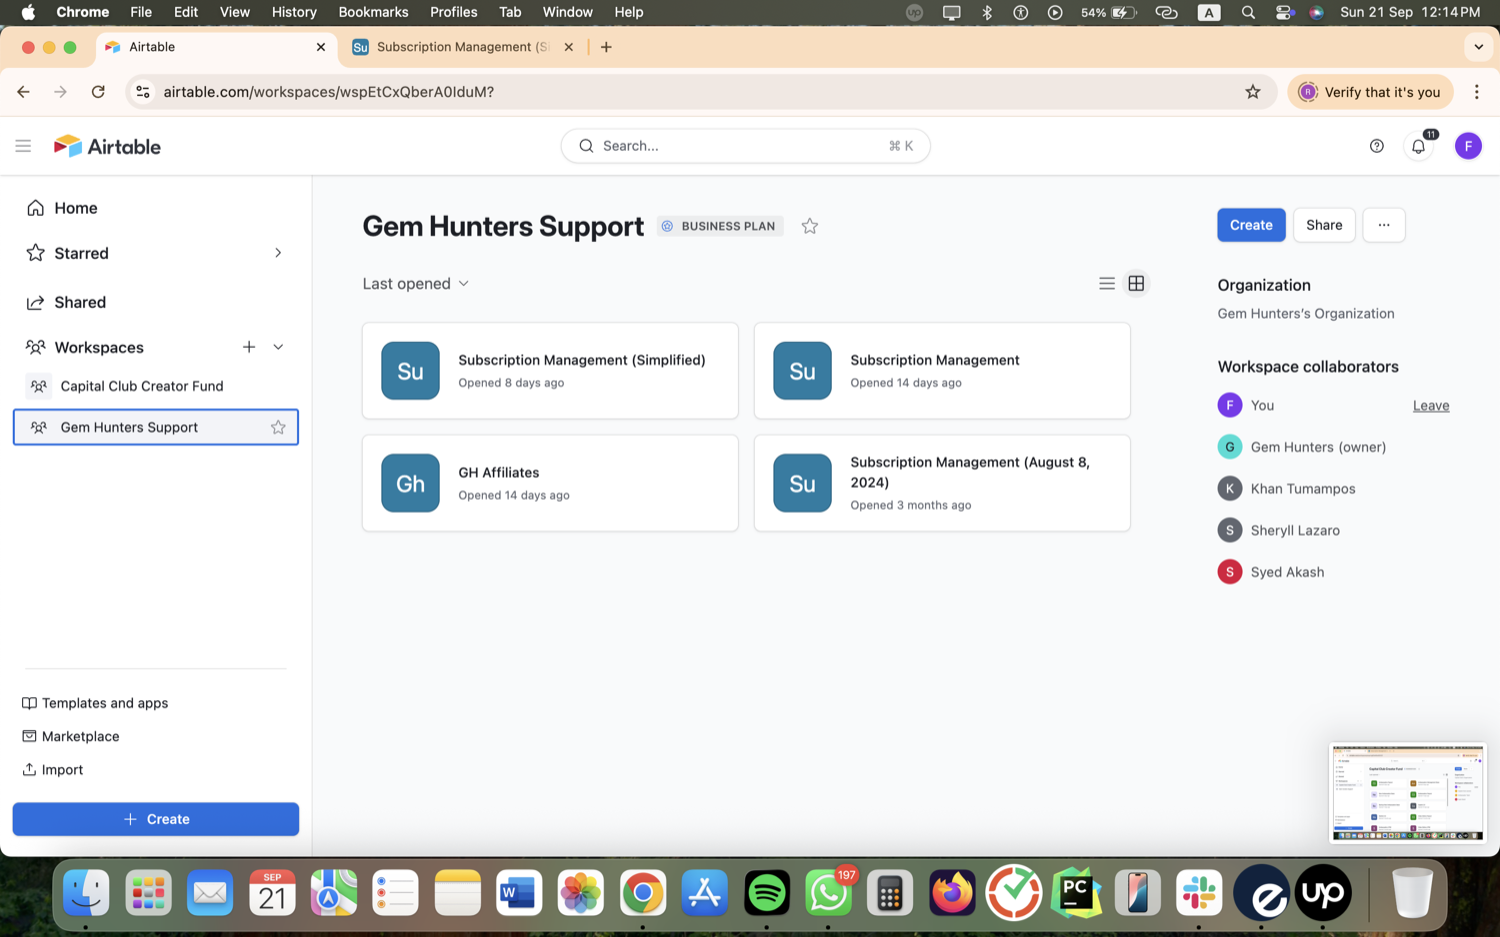The height and width of the screenshot is (937, 1500).
Task: Open PyCharm from the dock
Action: pyautogui.click(x=1076, y=893)
